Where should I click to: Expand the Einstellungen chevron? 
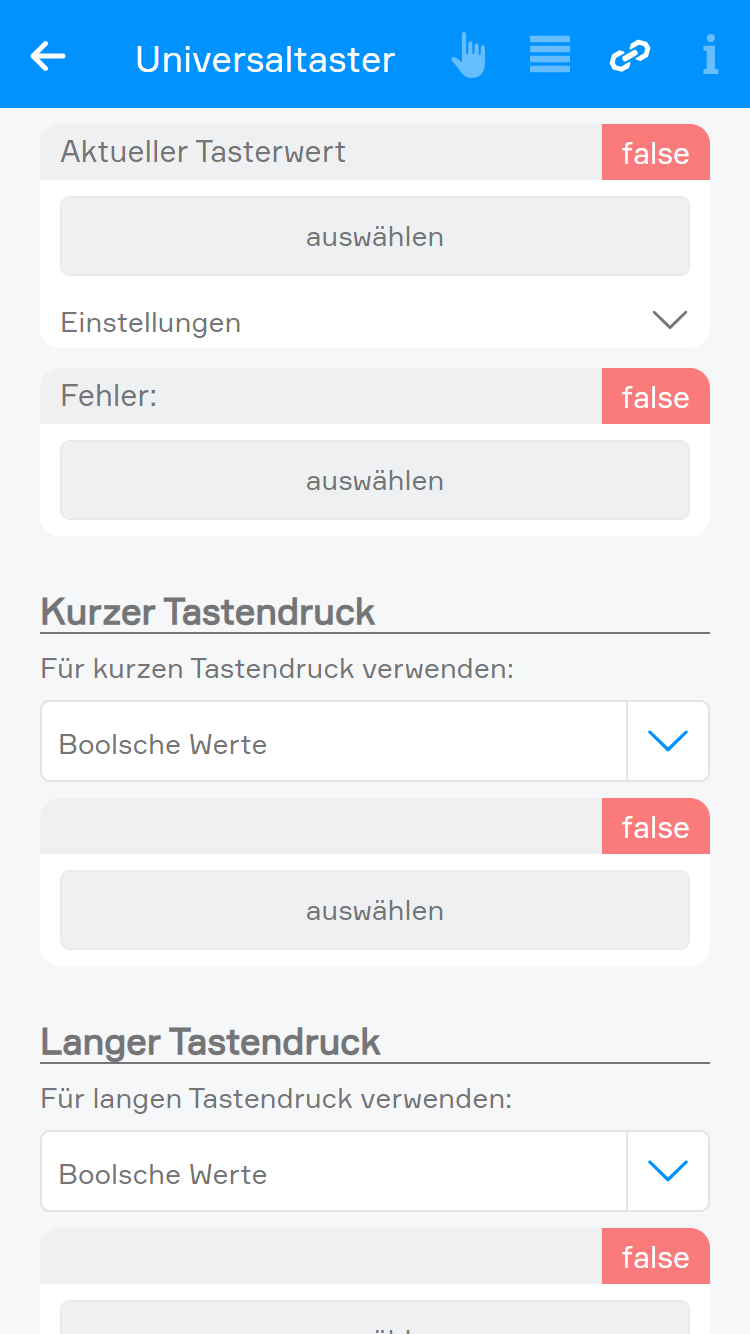coord(669,320)
